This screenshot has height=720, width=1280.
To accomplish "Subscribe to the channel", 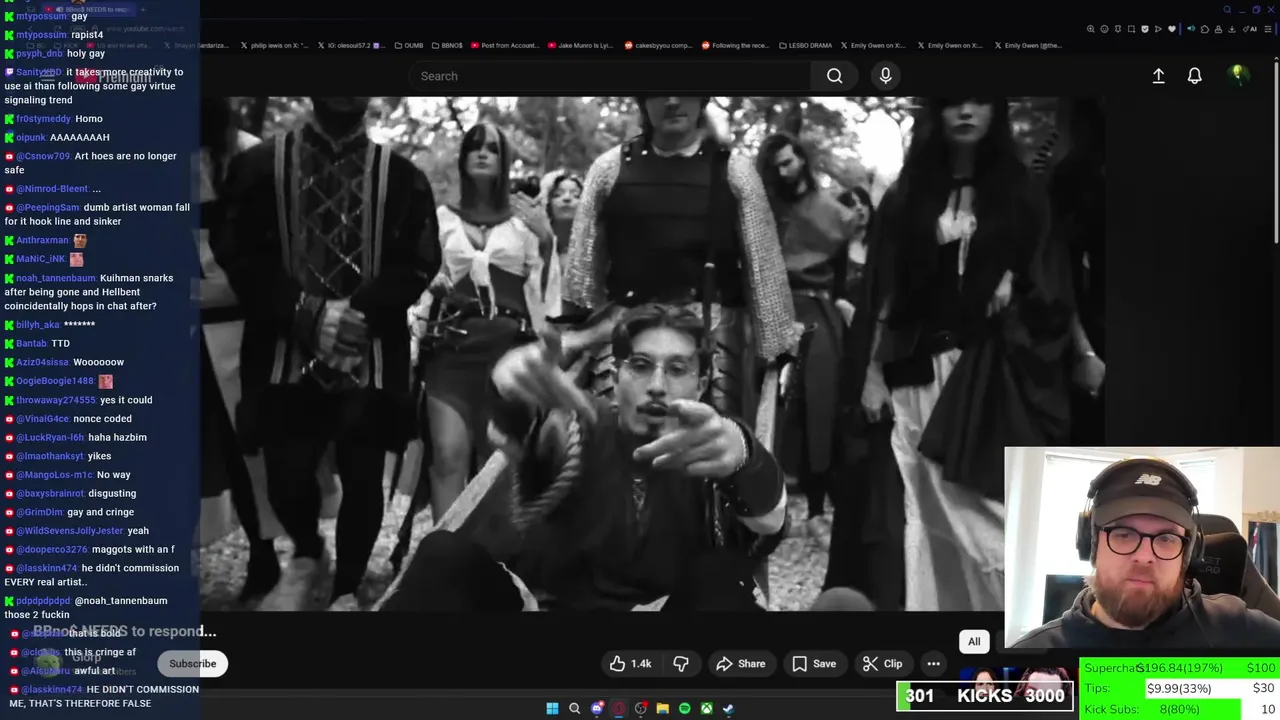I will (x=192, y=664).
